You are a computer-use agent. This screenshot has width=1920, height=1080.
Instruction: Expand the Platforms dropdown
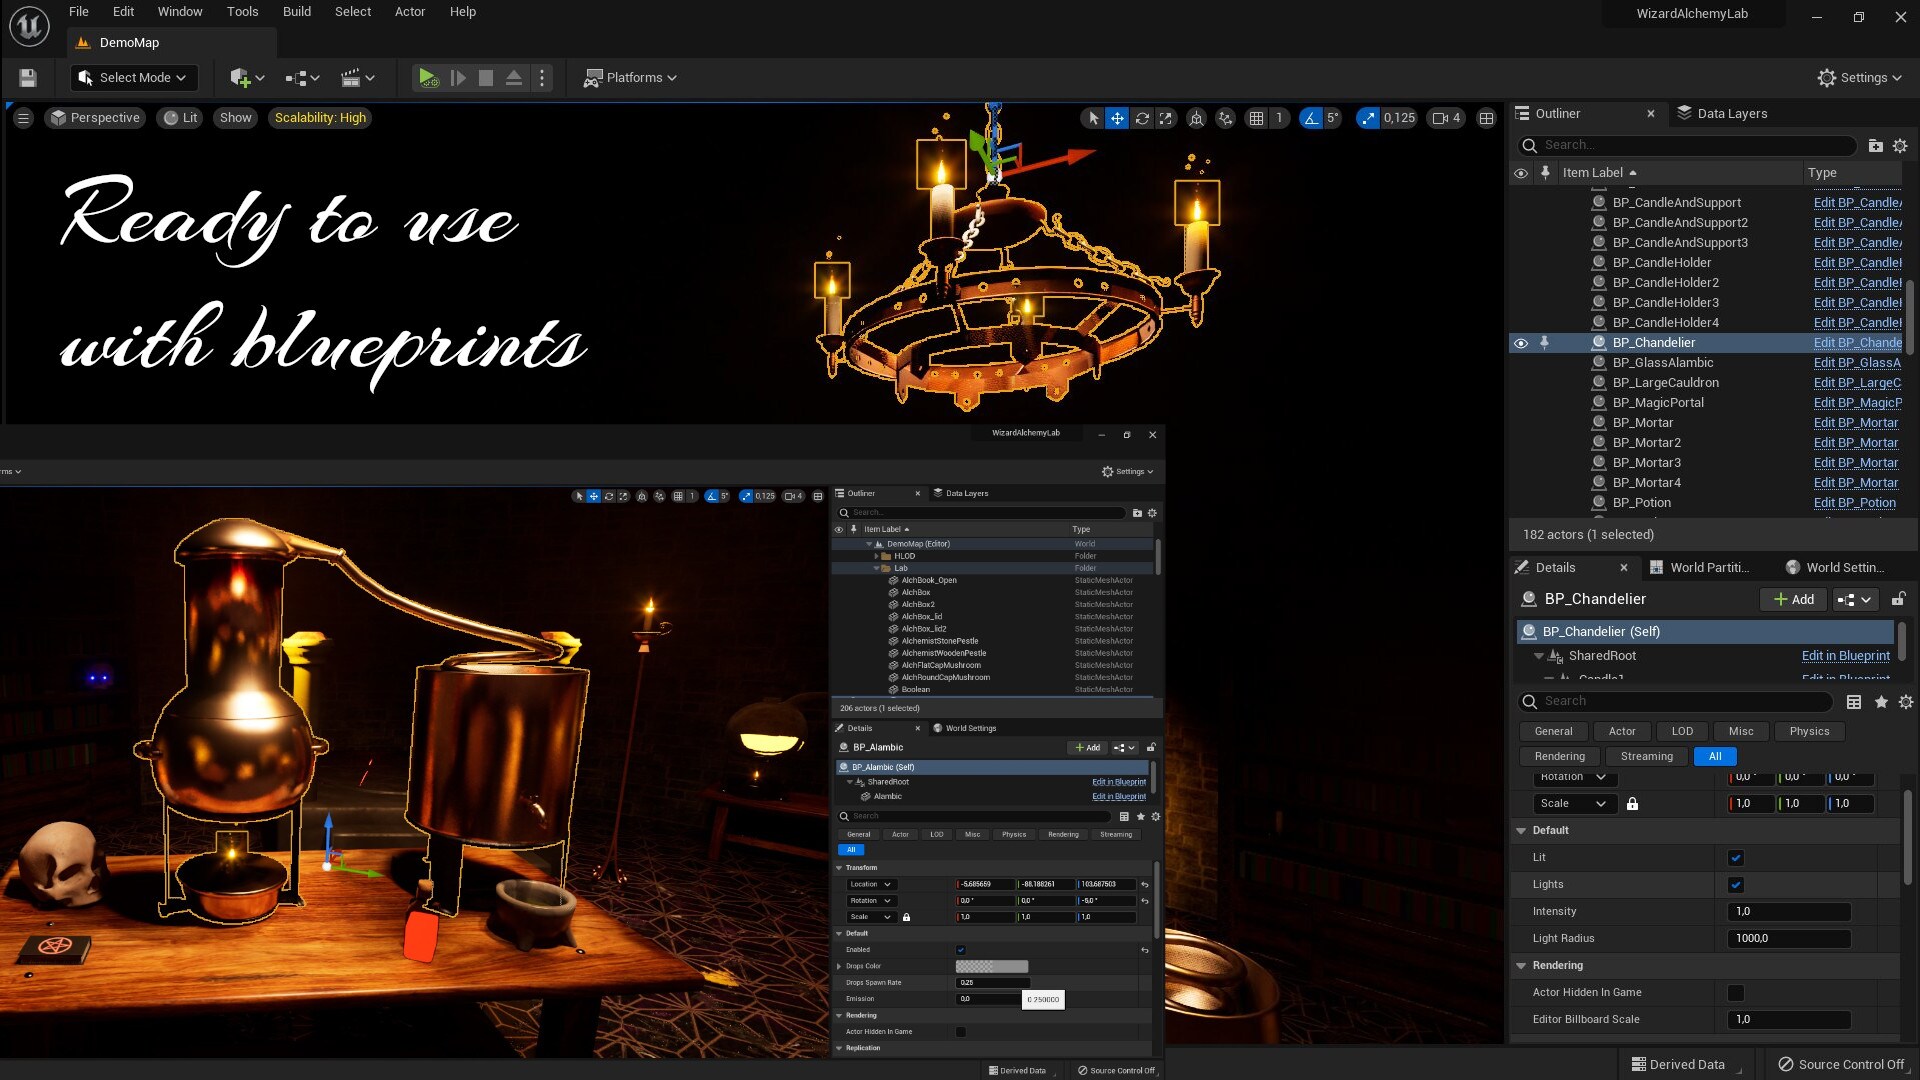(x=629, y=77)
